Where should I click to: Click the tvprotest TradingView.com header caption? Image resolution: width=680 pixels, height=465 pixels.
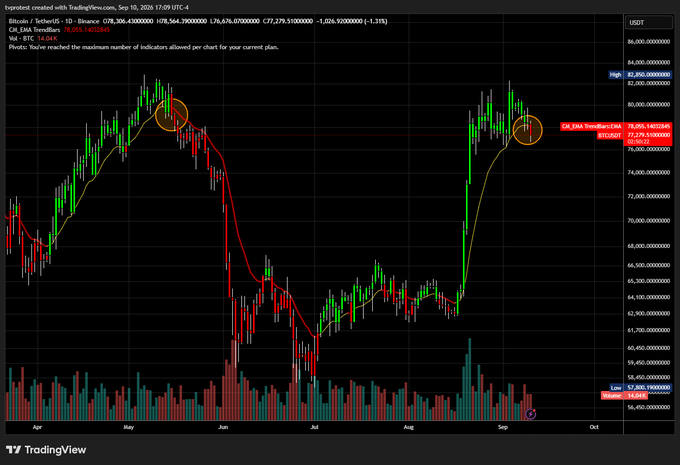[97, 7]
